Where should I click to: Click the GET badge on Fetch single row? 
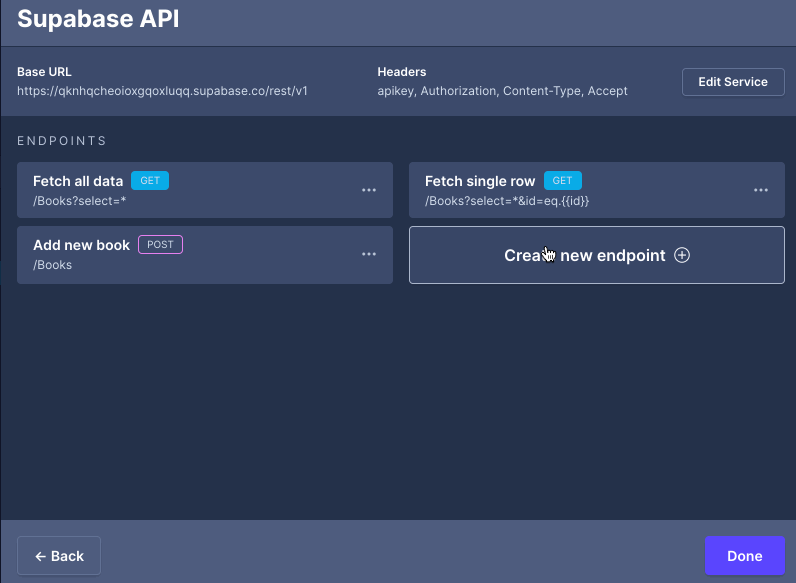coord(562,180)
